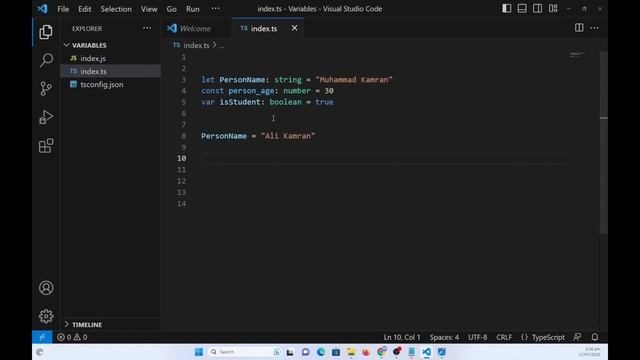Image resolution: width=640 pixels, height=360 pixels.
Task: Open the Windows Start menu
Action: (199, 352)
